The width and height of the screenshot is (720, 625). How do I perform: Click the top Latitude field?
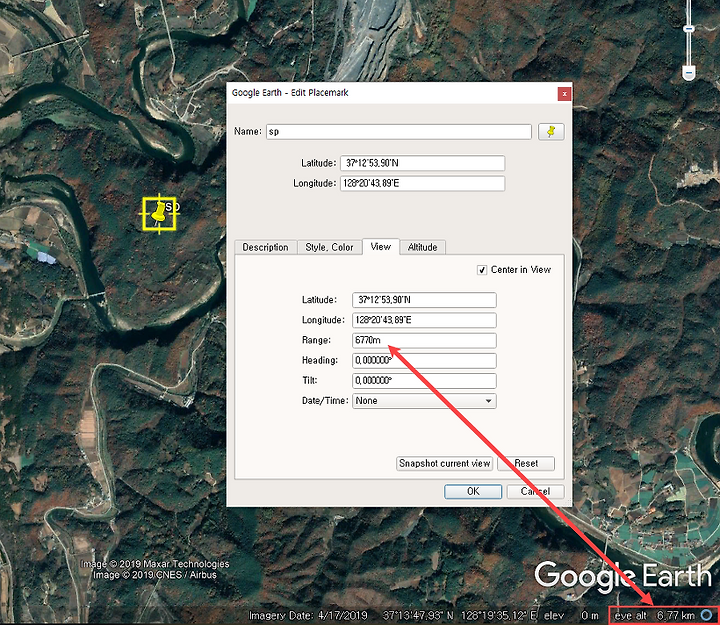(x=422, y=163)
